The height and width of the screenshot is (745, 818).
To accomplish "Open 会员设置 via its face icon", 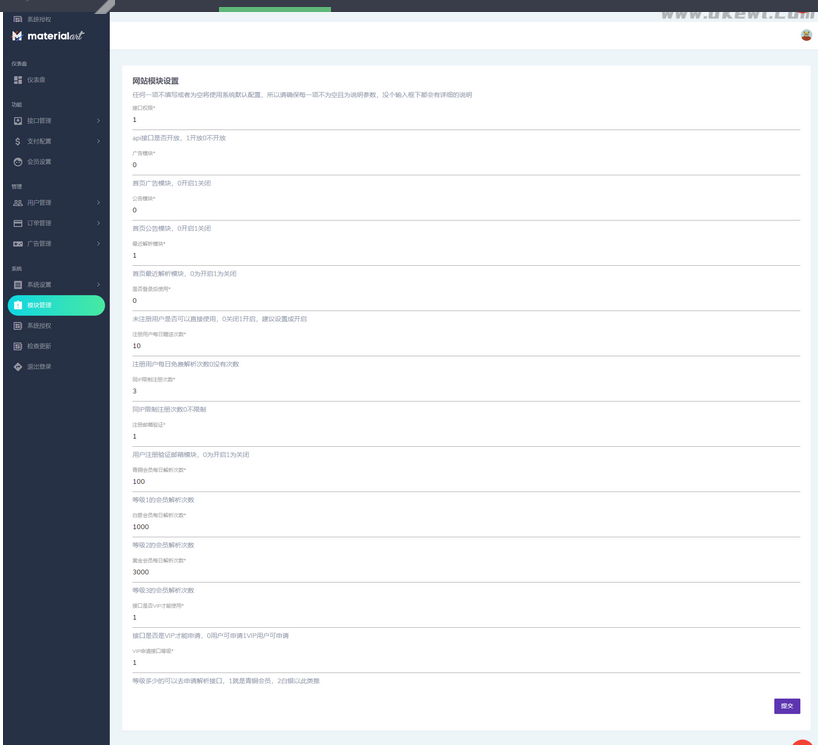I will click(x=18, y=162).
